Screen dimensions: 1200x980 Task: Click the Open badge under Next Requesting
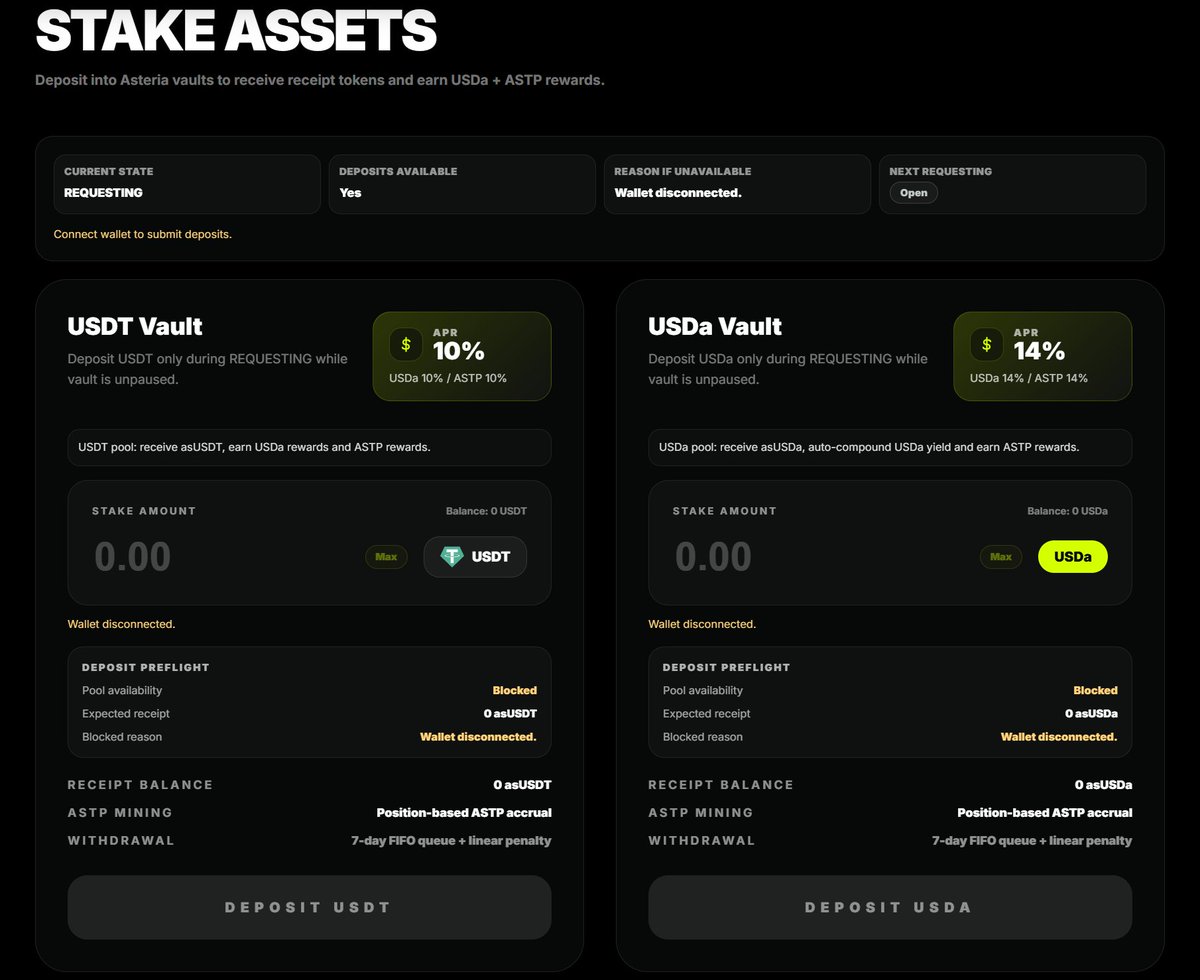913,193
